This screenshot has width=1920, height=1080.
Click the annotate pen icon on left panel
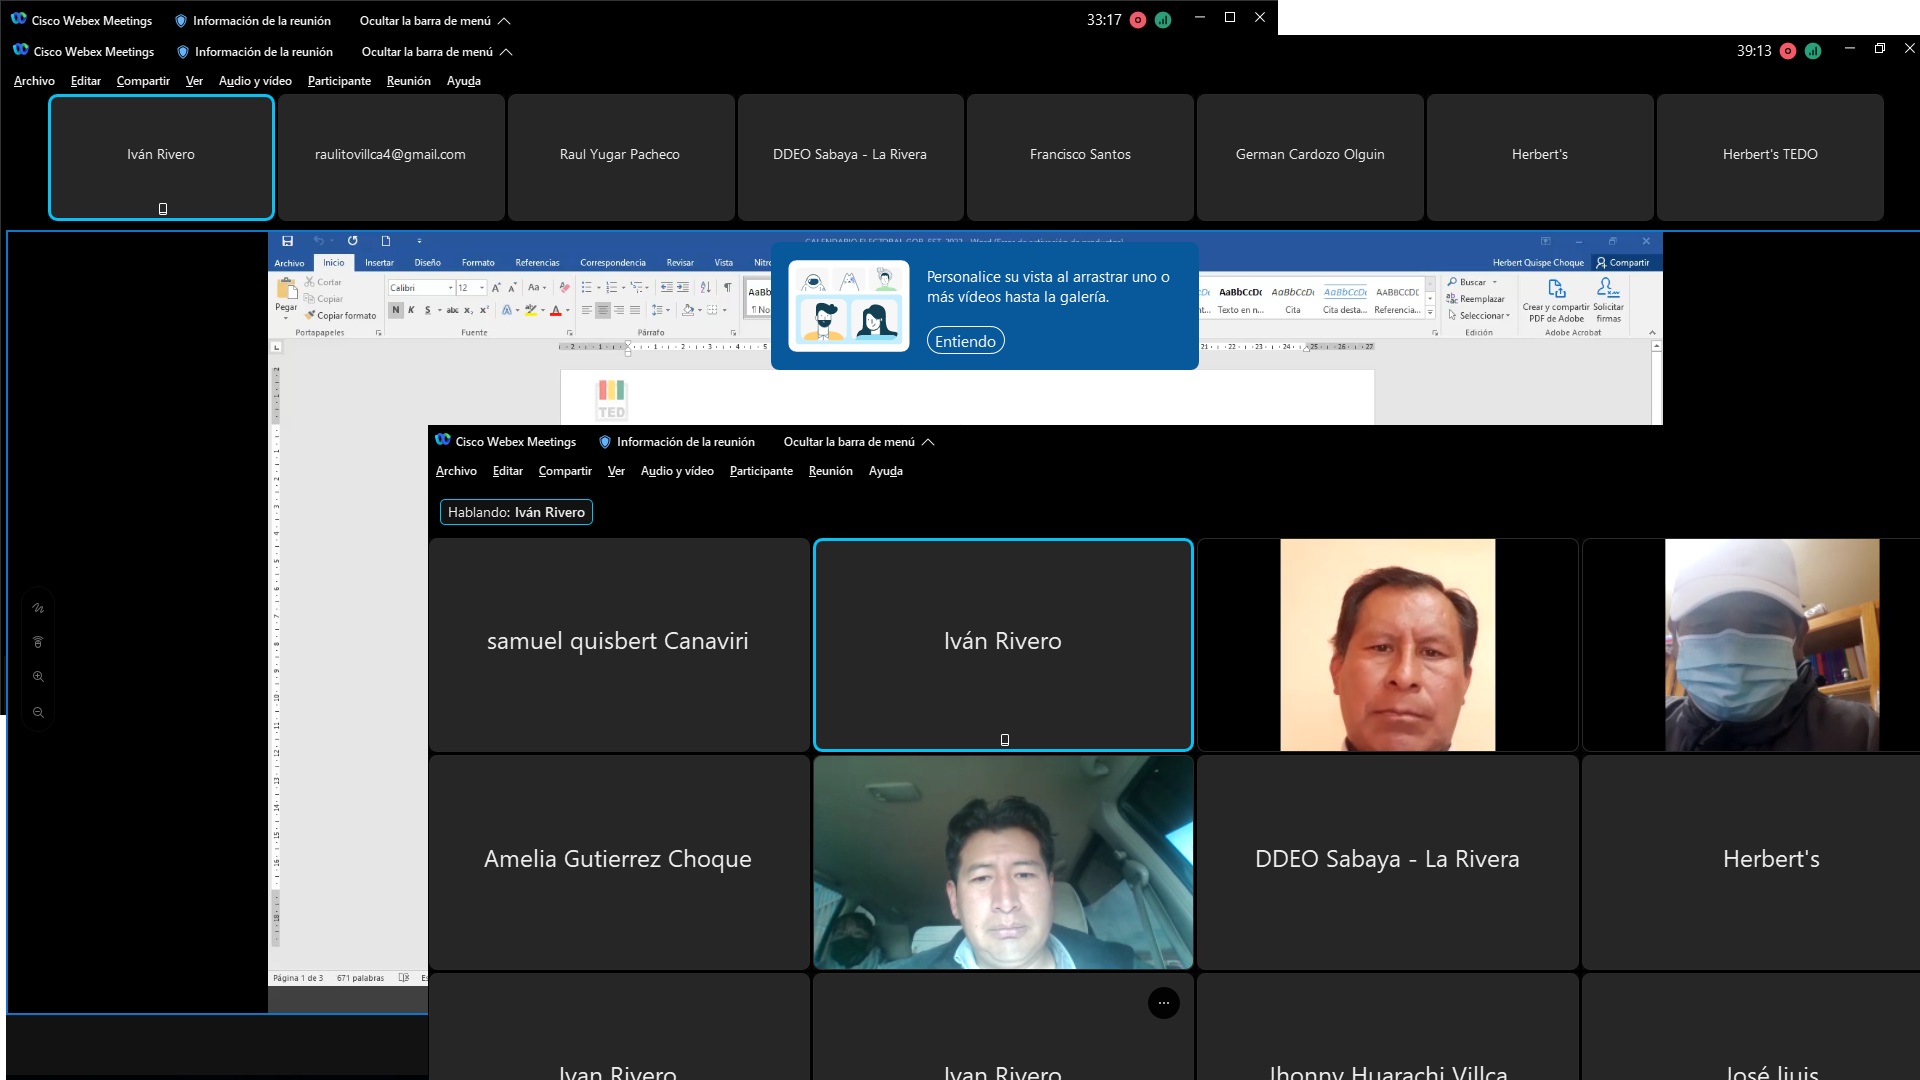(x=38, y=608)
